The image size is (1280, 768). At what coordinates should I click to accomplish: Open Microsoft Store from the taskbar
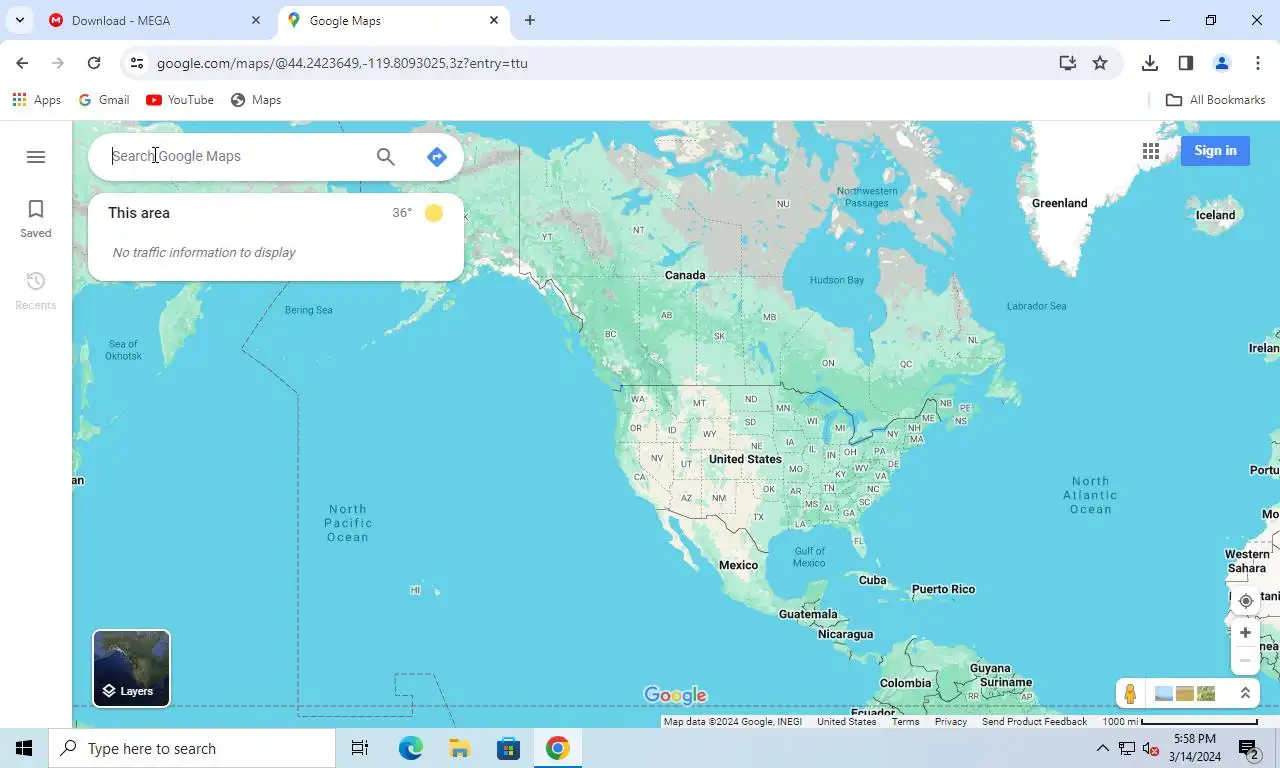pyautogui.click(x=508, y=748)
